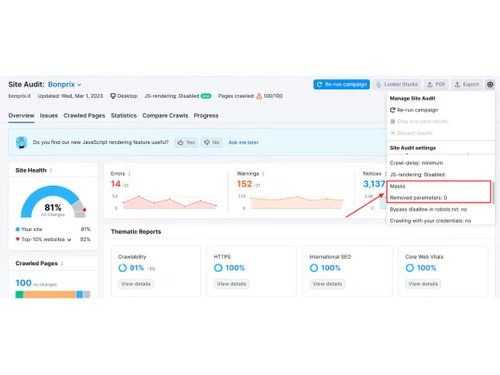The width and height of the screenshot is (500, 375).
Task: Open the Issues tab
Action: click(49, 116)
